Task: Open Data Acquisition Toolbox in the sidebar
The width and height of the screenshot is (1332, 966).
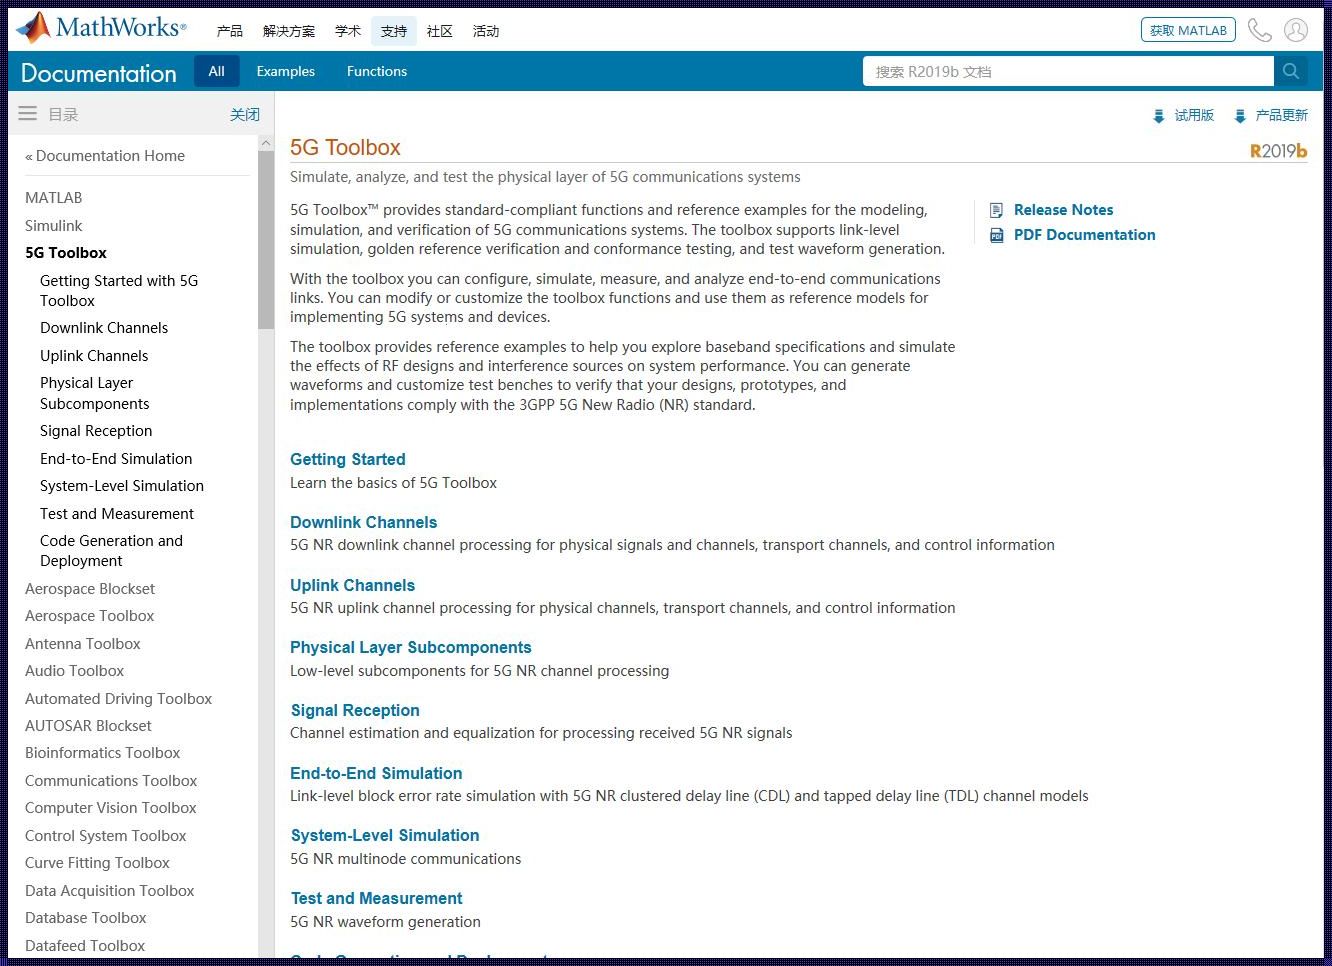Action: point(110,891)
